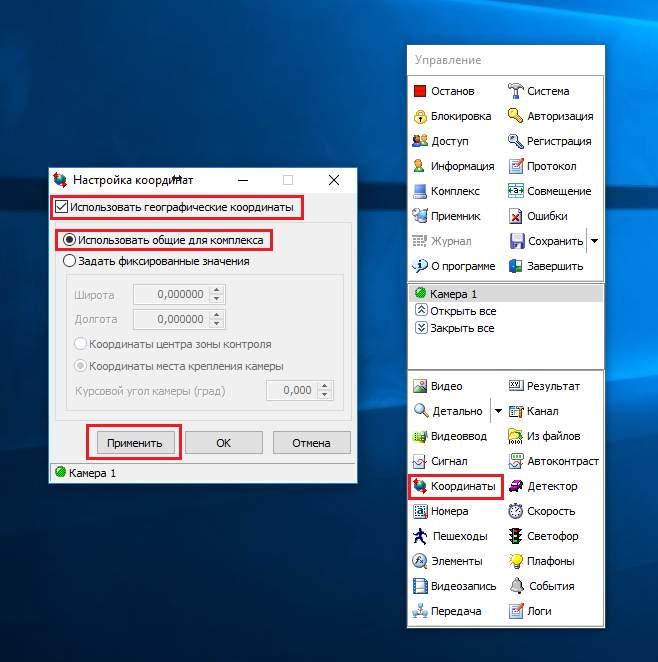Open the Пешеходы pedestrian icon
Image resolution: width=658 pixels, height=662 pixels.
click(x=420, y=536)
